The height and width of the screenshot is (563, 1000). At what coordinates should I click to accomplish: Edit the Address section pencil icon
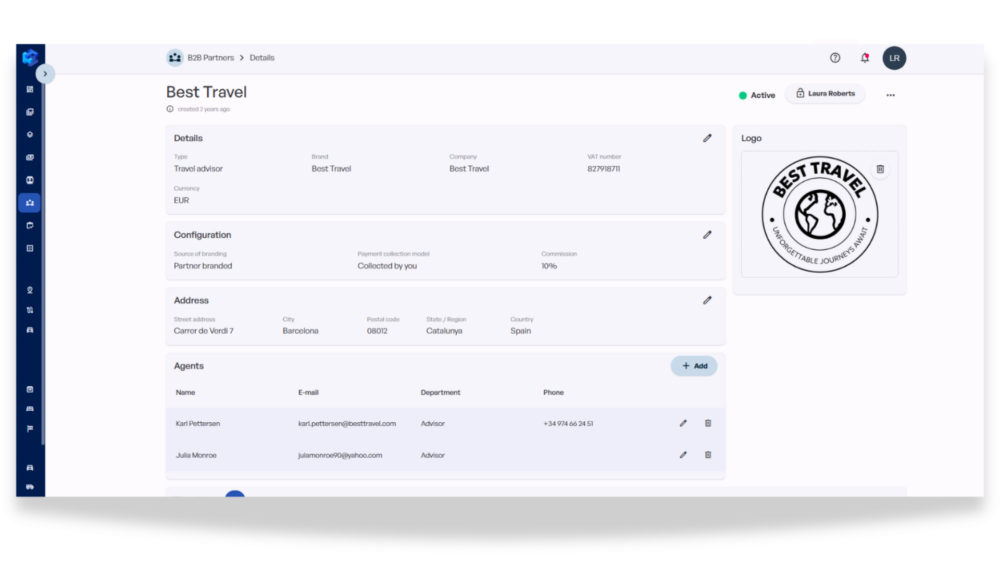[707, 300]
